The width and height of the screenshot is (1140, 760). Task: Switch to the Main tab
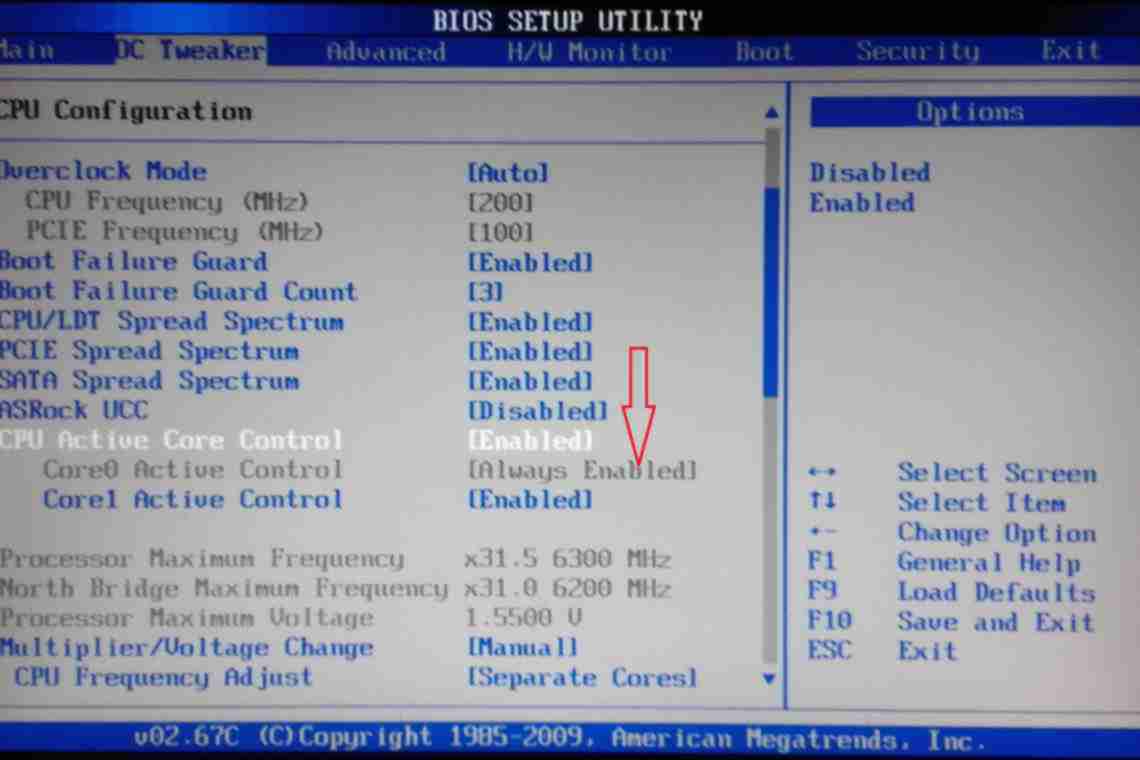(26, 50)
